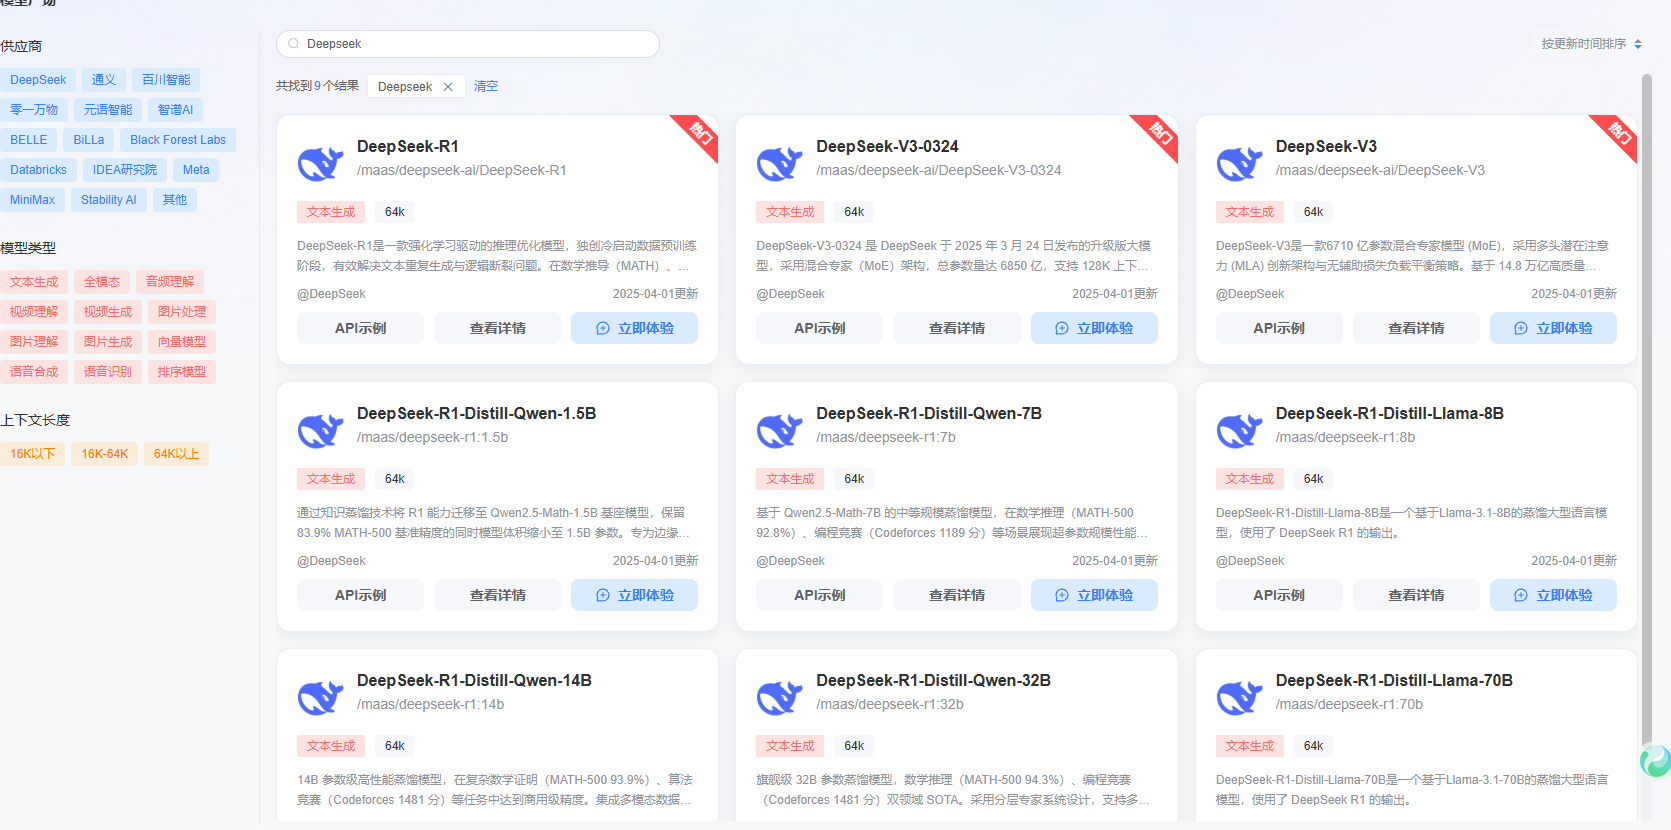This screenshot has height=830, width=1671.
Task: Filter by 视频生成 model type
Action: coord(108,312)
